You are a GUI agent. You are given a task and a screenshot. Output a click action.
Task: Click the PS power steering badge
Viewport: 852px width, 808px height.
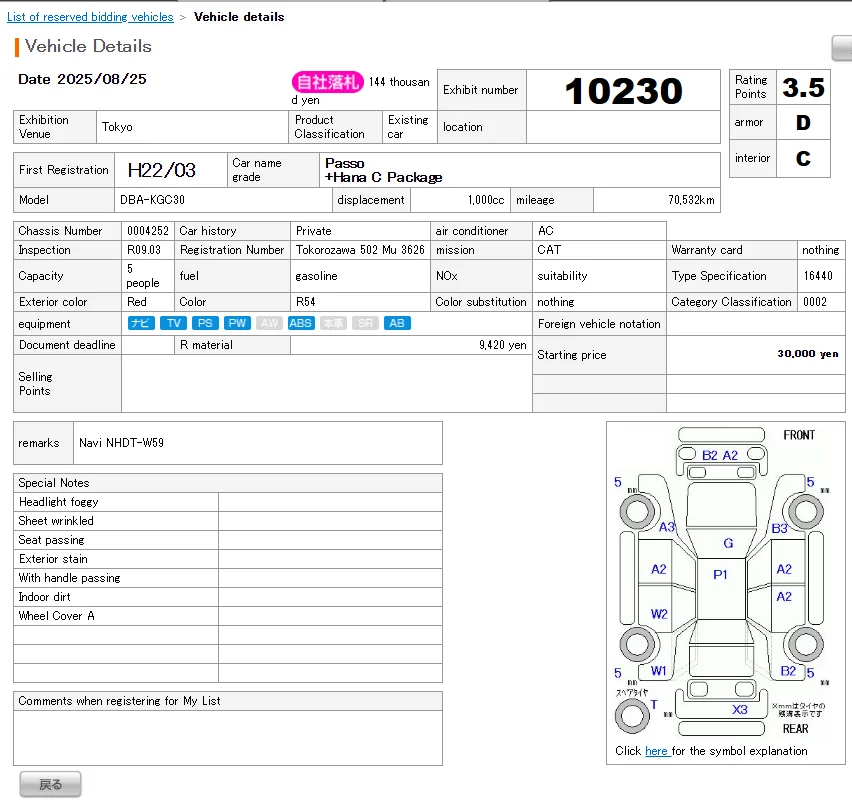coord(205,323)
